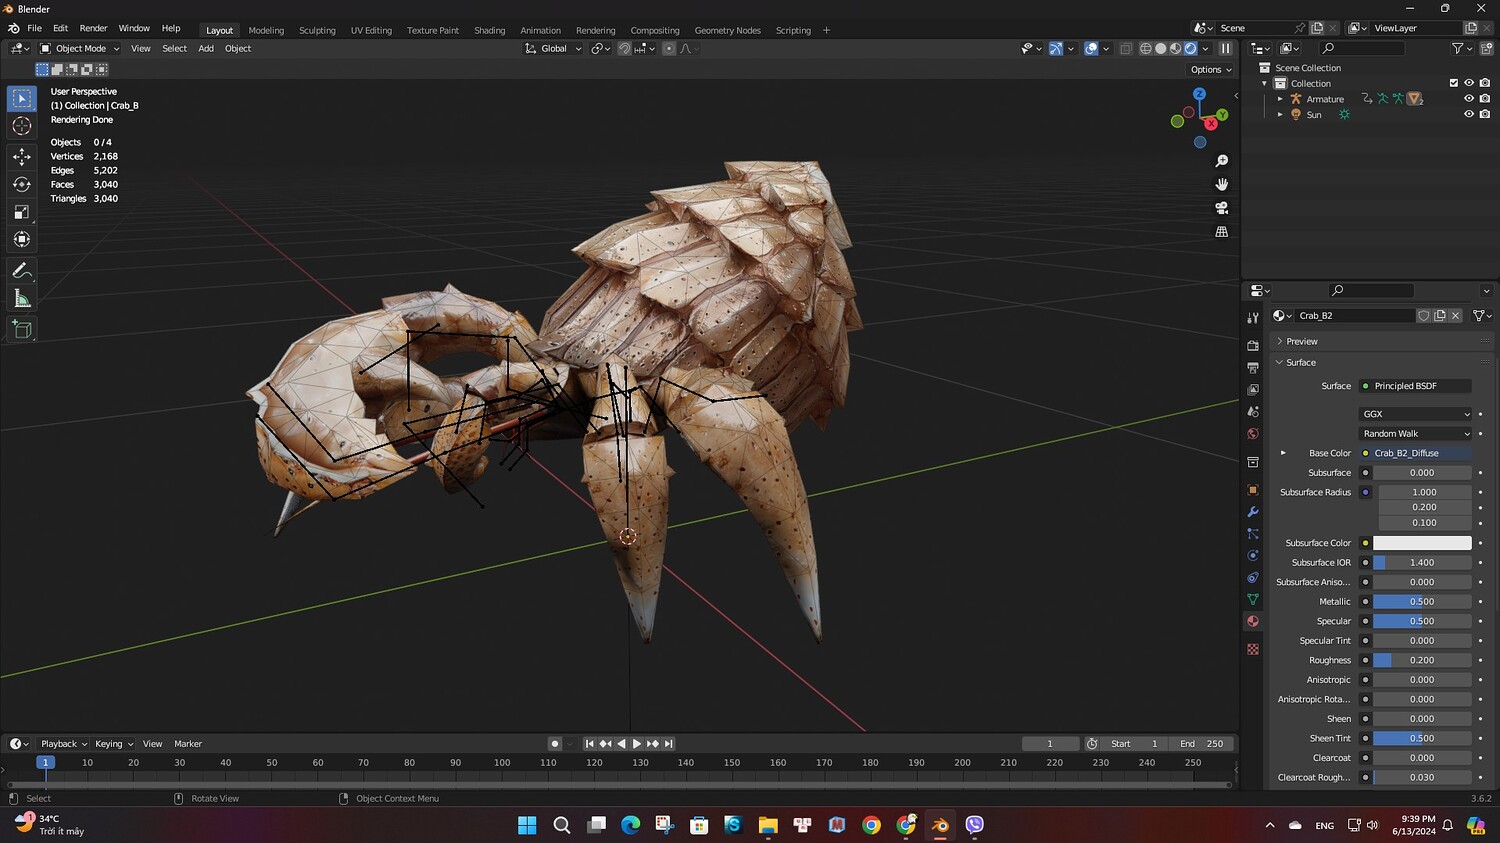Toggle camera view in viewport
1500x843 pixels.
point(1221,208)
